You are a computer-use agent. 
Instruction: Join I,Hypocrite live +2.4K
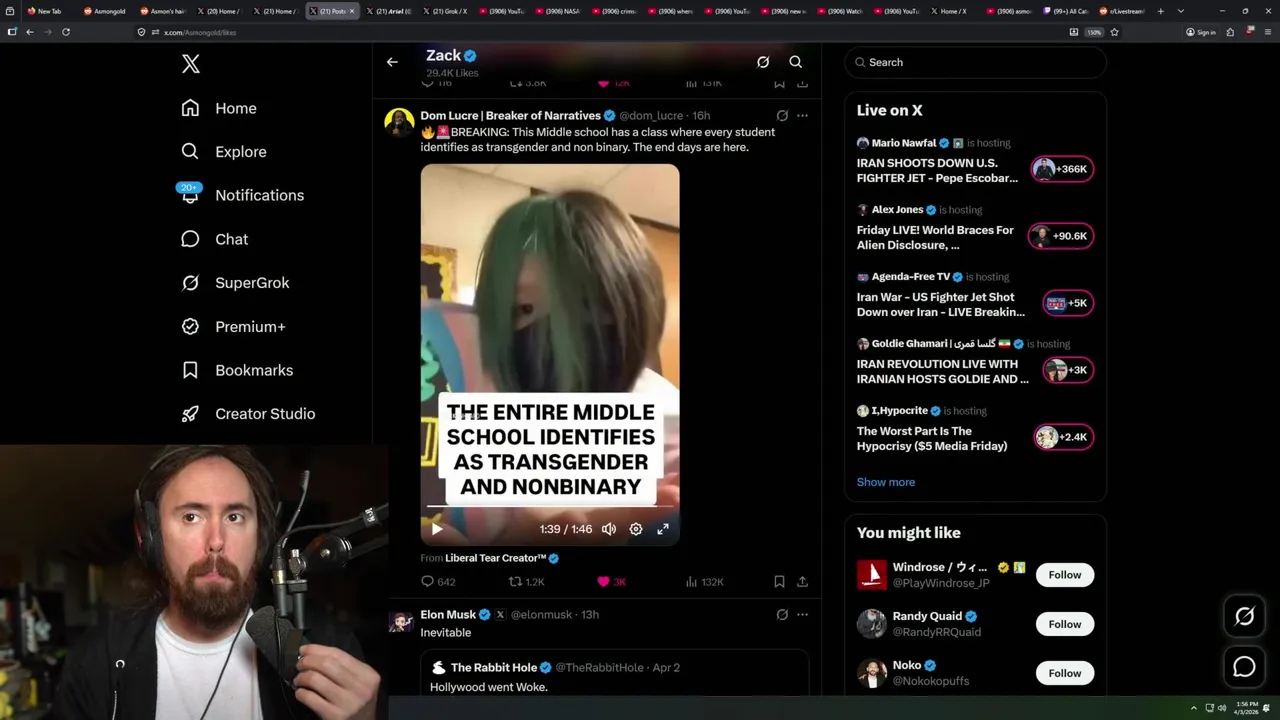tap(1063, 437)
